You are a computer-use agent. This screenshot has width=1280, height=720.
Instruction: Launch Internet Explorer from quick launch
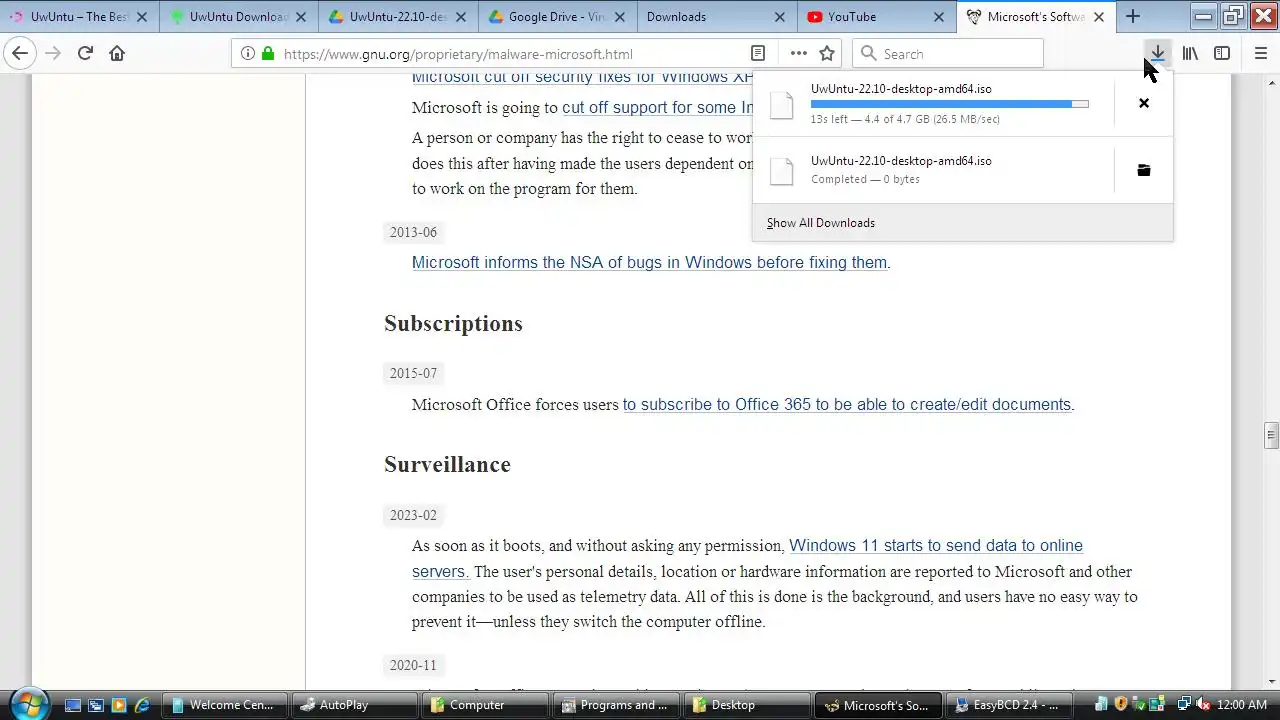(x=142, y=705)
